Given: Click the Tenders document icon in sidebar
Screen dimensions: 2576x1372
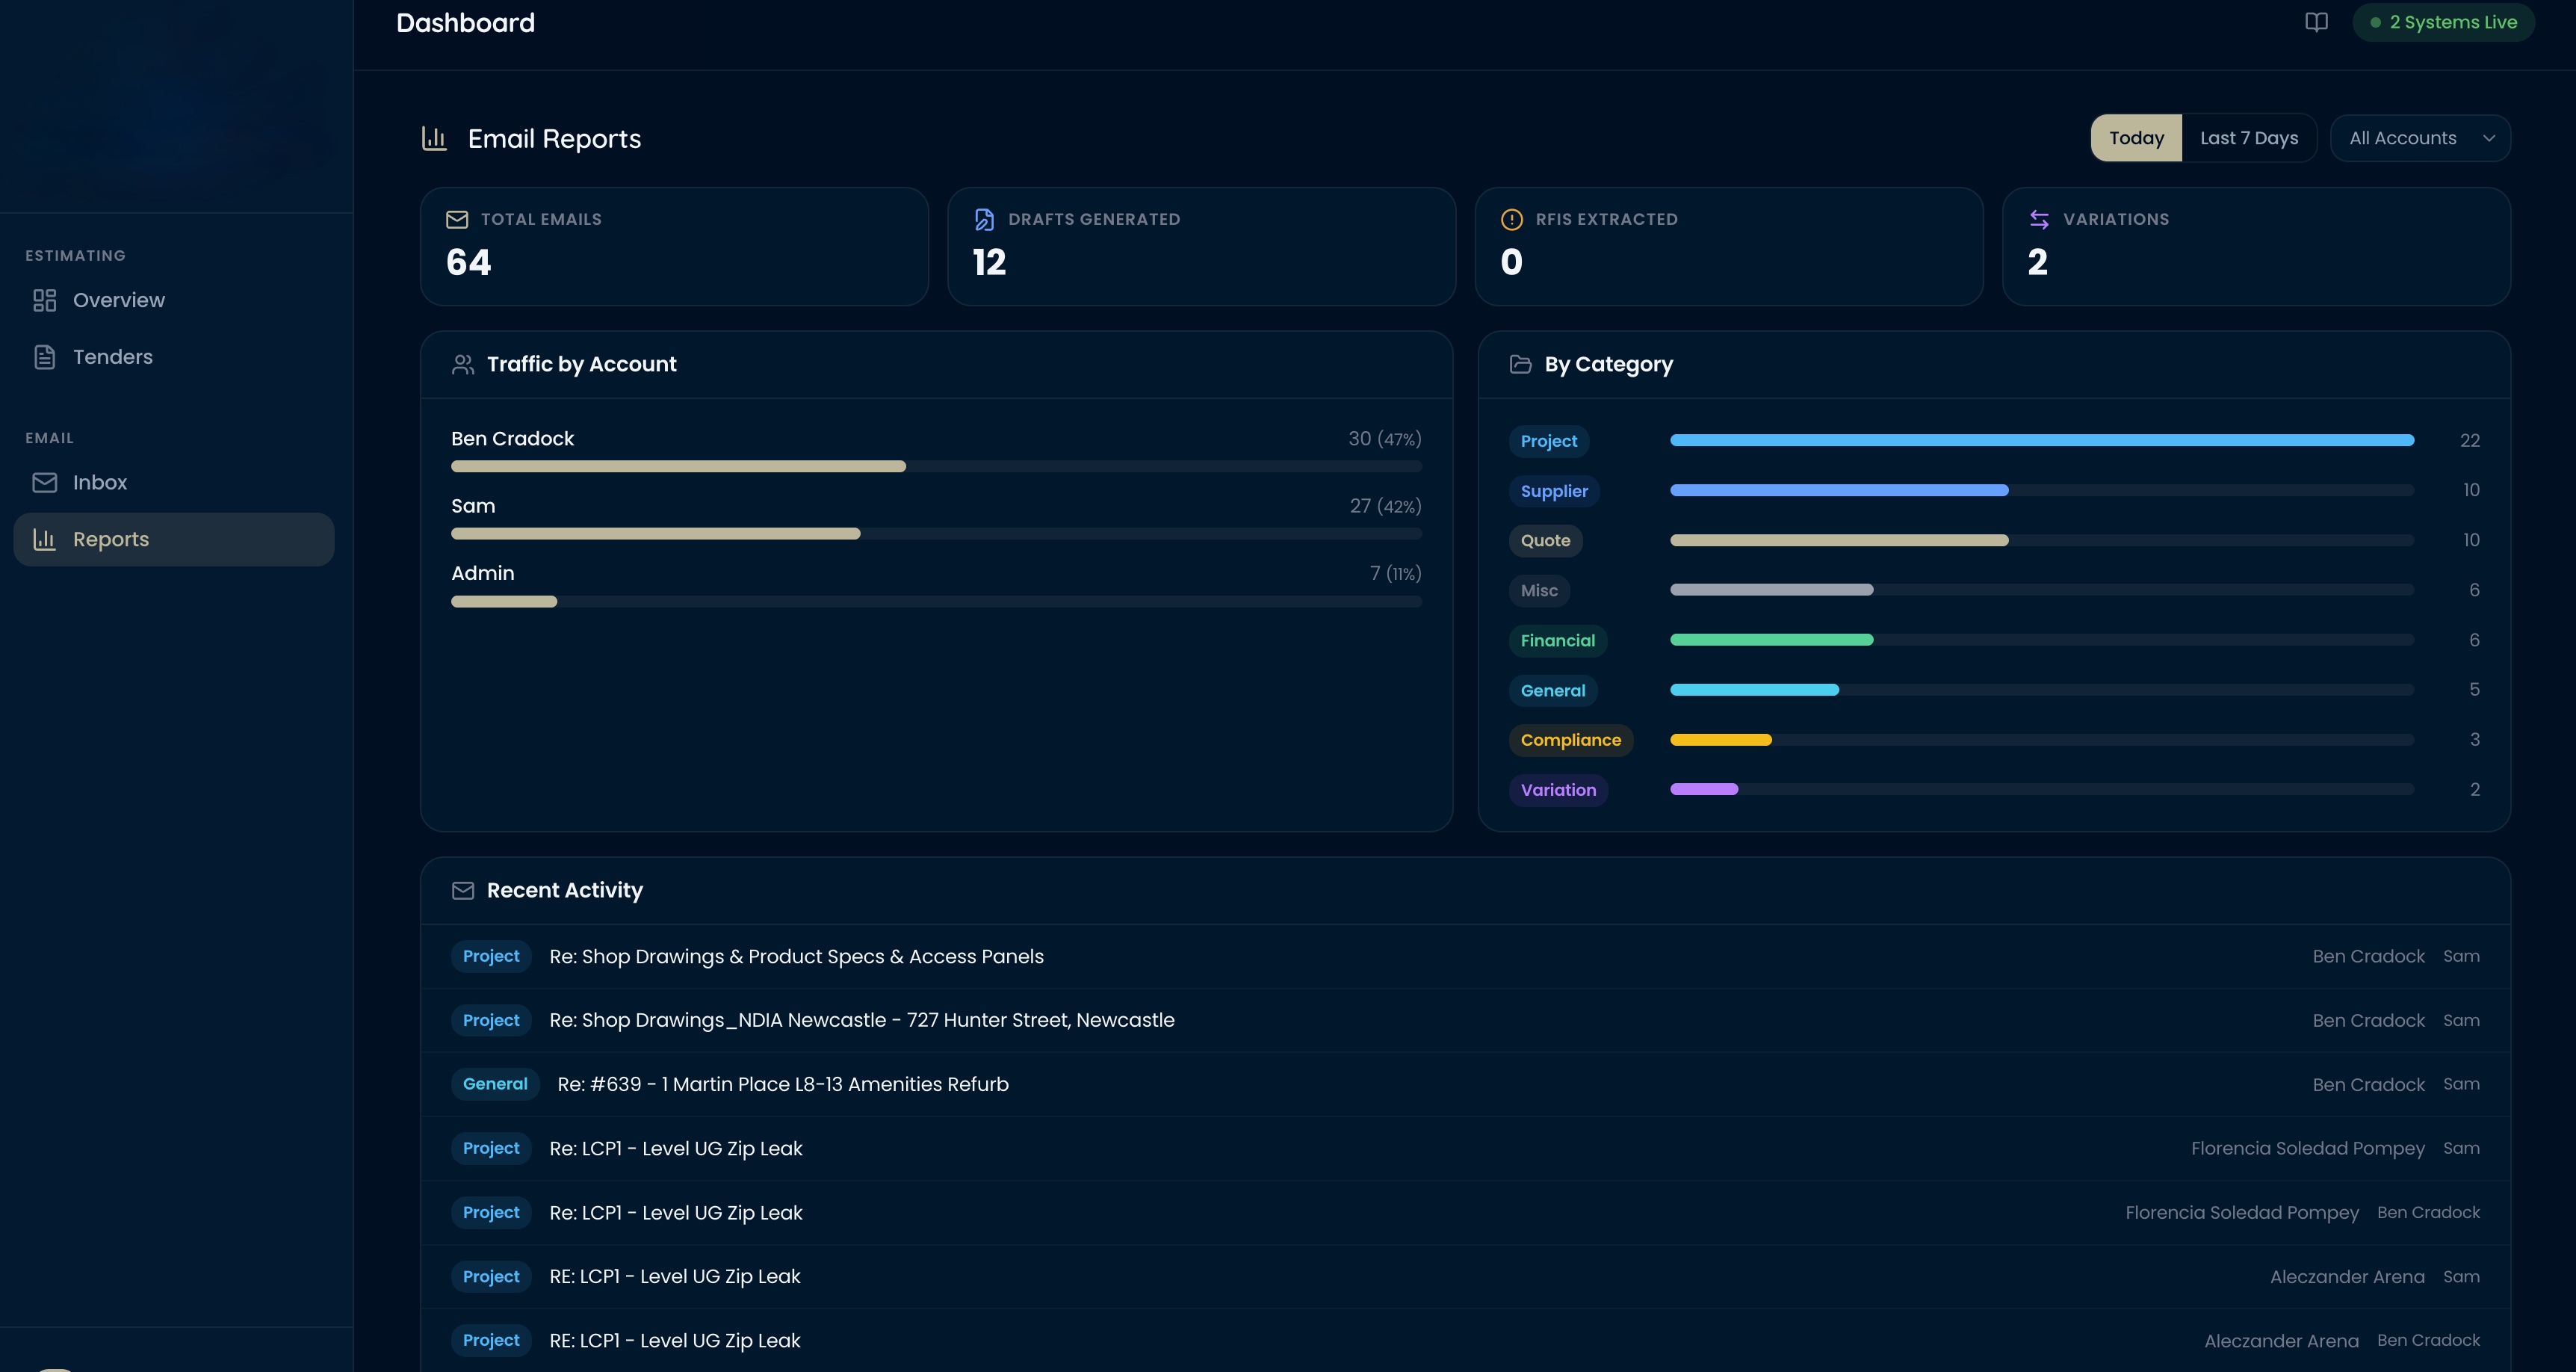Looking at the screenshot, I should 44,357.
